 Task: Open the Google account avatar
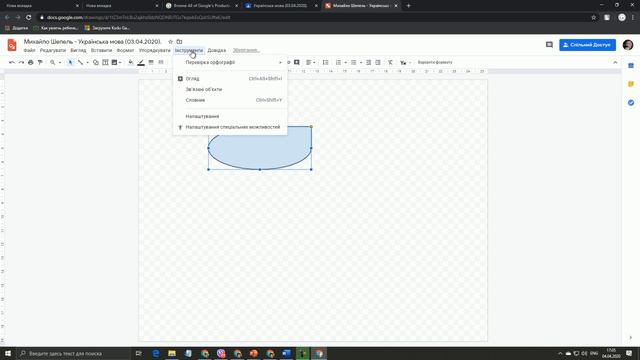628,45
